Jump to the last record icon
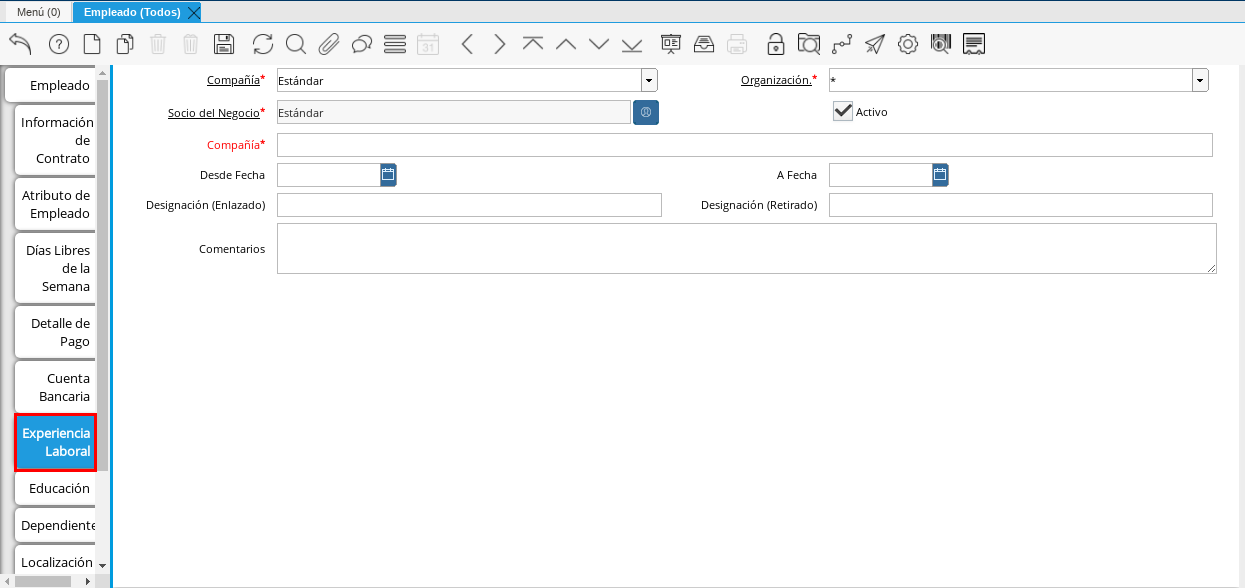The image size is (1245, 588). pos(632,44)
